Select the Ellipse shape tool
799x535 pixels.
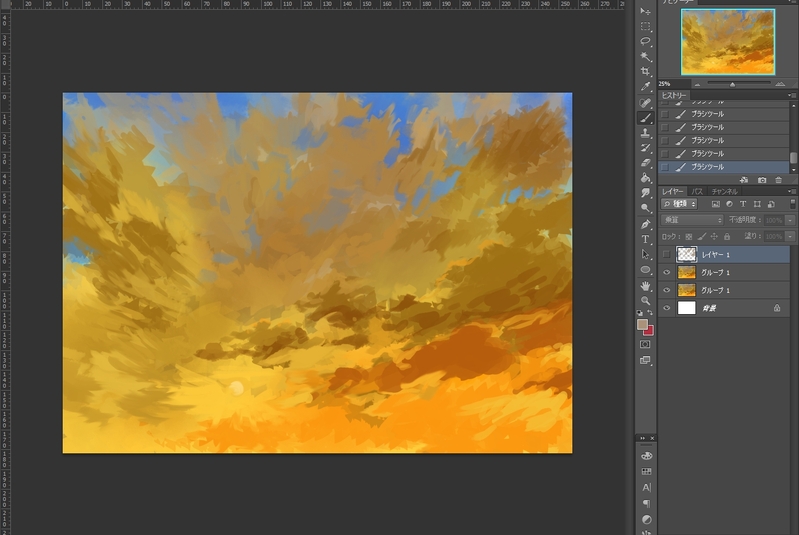645,270
